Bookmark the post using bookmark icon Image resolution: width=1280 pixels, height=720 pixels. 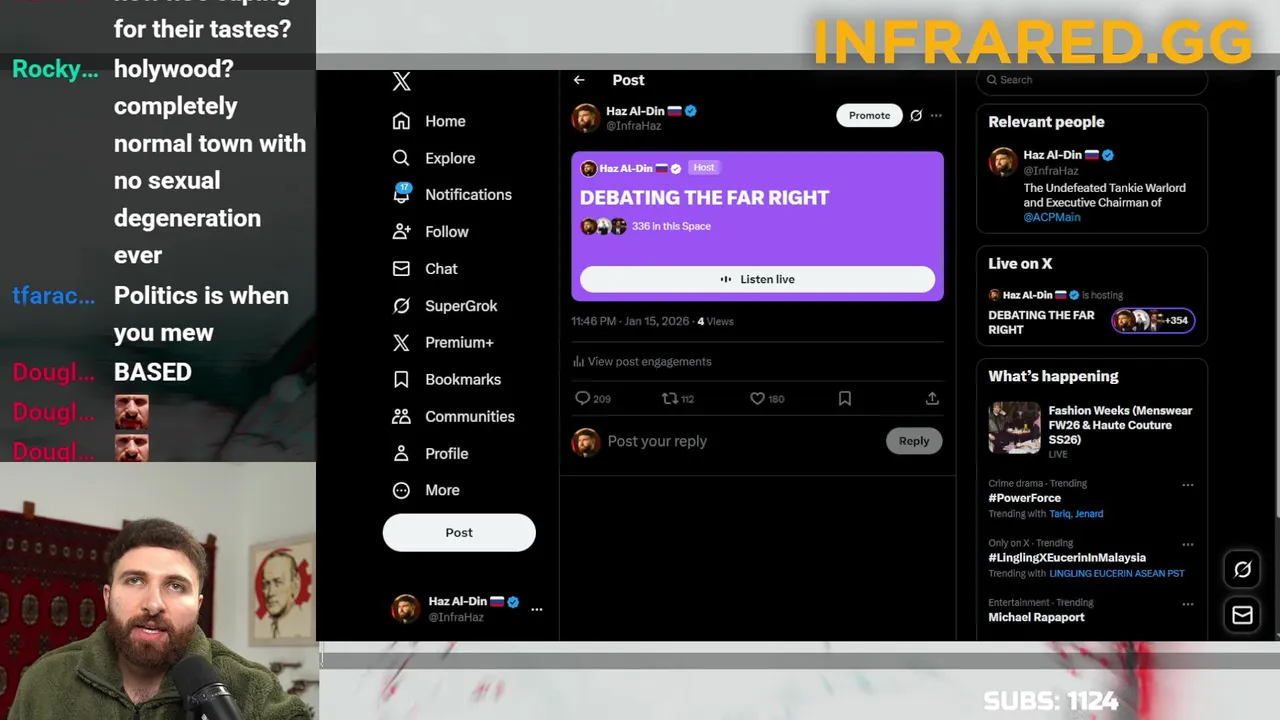point(845,398)
